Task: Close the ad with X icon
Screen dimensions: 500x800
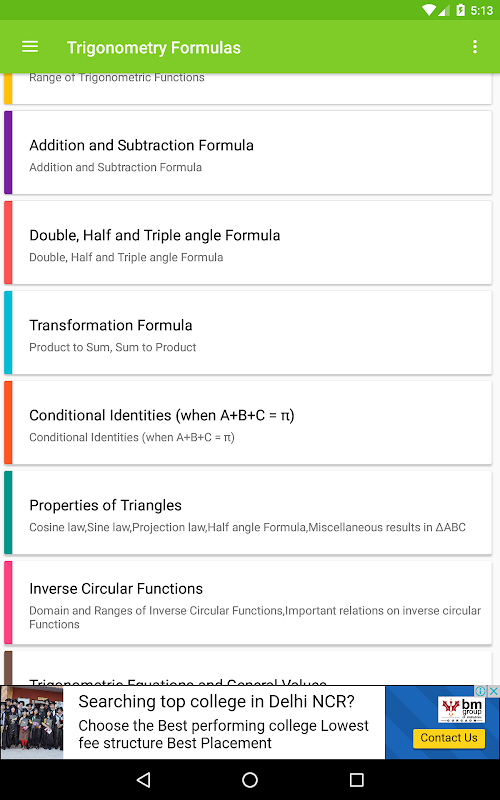Action: [x=493, y=691]
